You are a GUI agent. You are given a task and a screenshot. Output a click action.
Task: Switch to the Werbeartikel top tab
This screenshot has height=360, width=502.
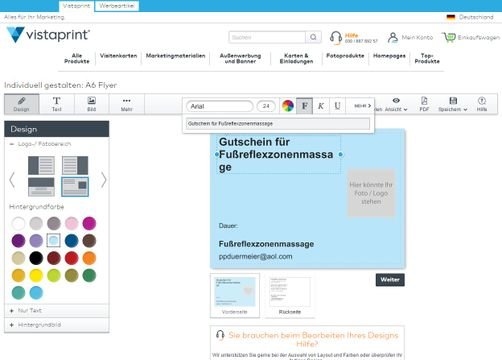point(117,6)
